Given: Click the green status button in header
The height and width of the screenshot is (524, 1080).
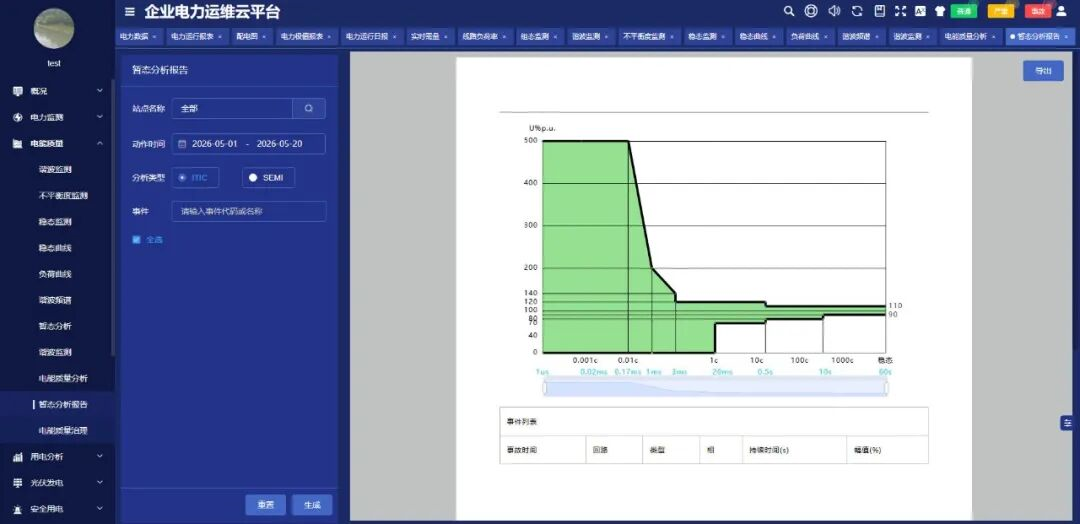Looking at the screenshot, I should coord(964,11).
